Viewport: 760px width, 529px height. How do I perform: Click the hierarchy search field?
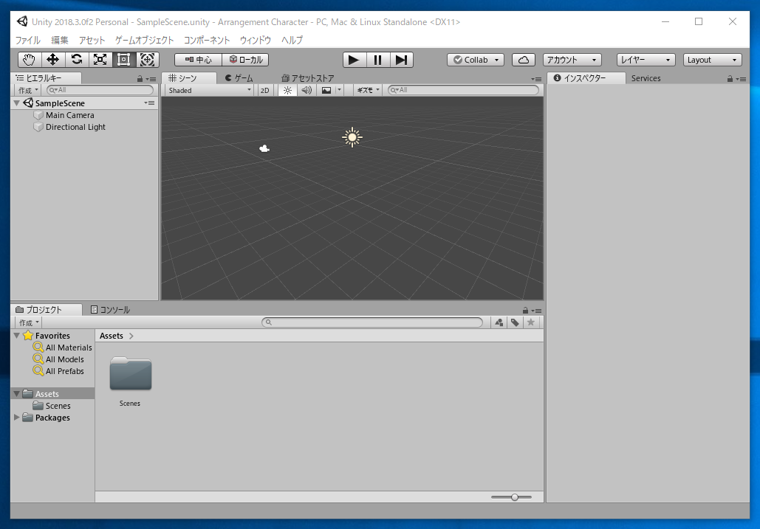[100, 90]
